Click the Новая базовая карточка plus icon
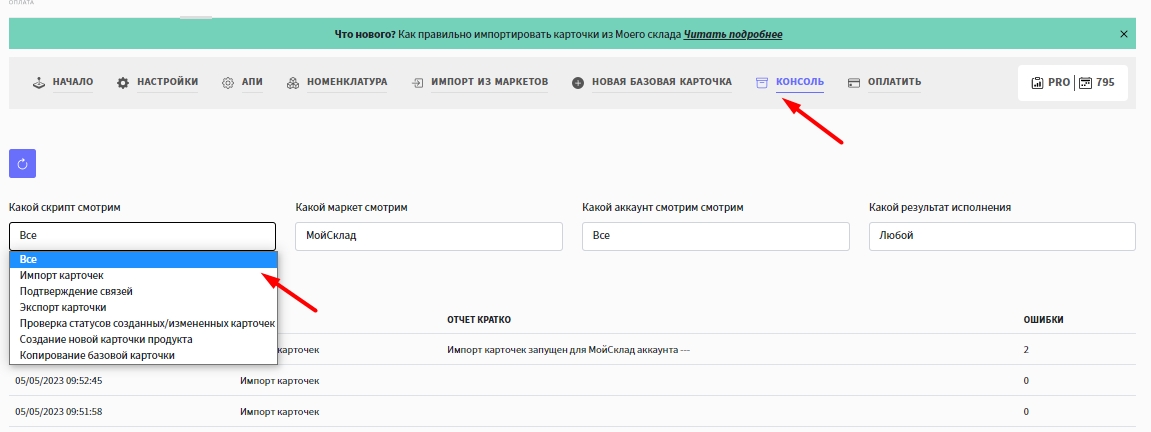The image size is (1151, 432). tap(578, 83)
